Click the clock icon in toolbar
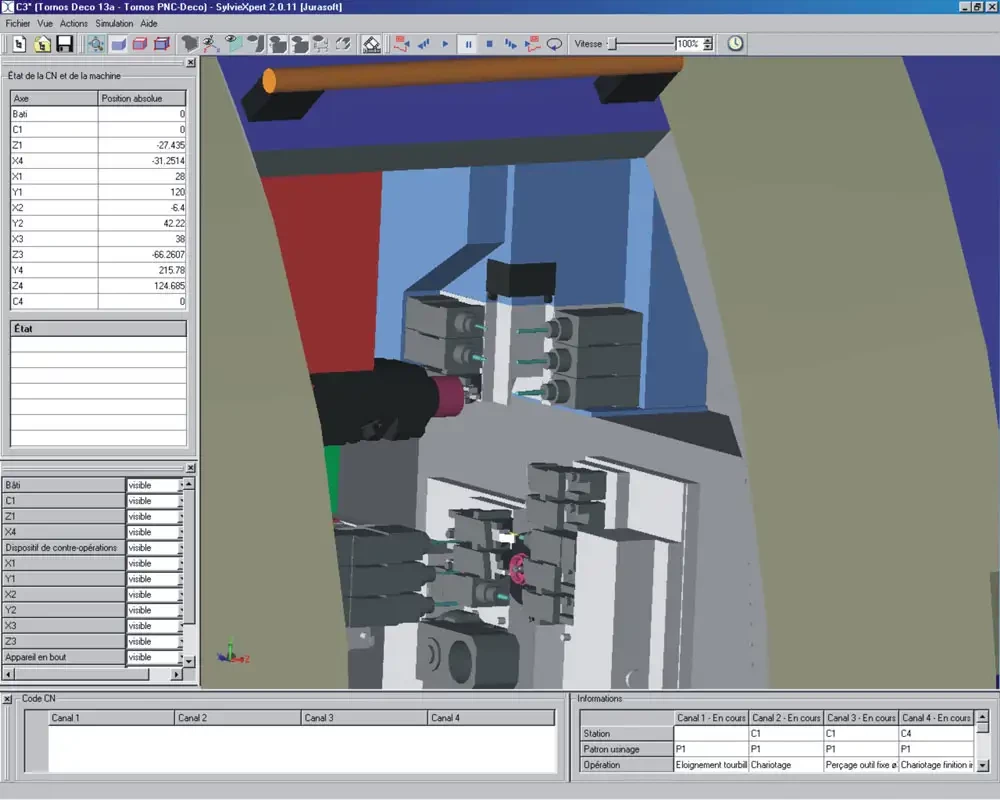This screenshot has width=1000, height=800. (x=735, y=44)
